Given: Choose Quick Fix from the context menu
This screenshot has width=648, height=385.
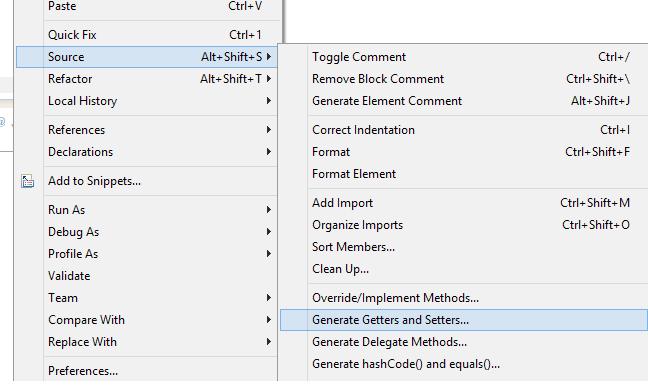Looking at the screenshot, I should tap(146, 35).
